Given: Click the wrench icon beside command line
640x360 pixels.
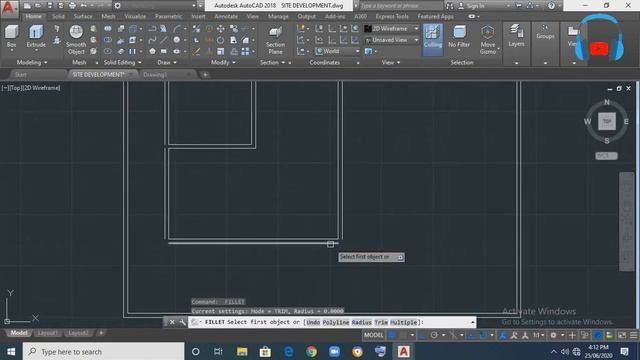Looking at the screenshot, I should (182, 322).
